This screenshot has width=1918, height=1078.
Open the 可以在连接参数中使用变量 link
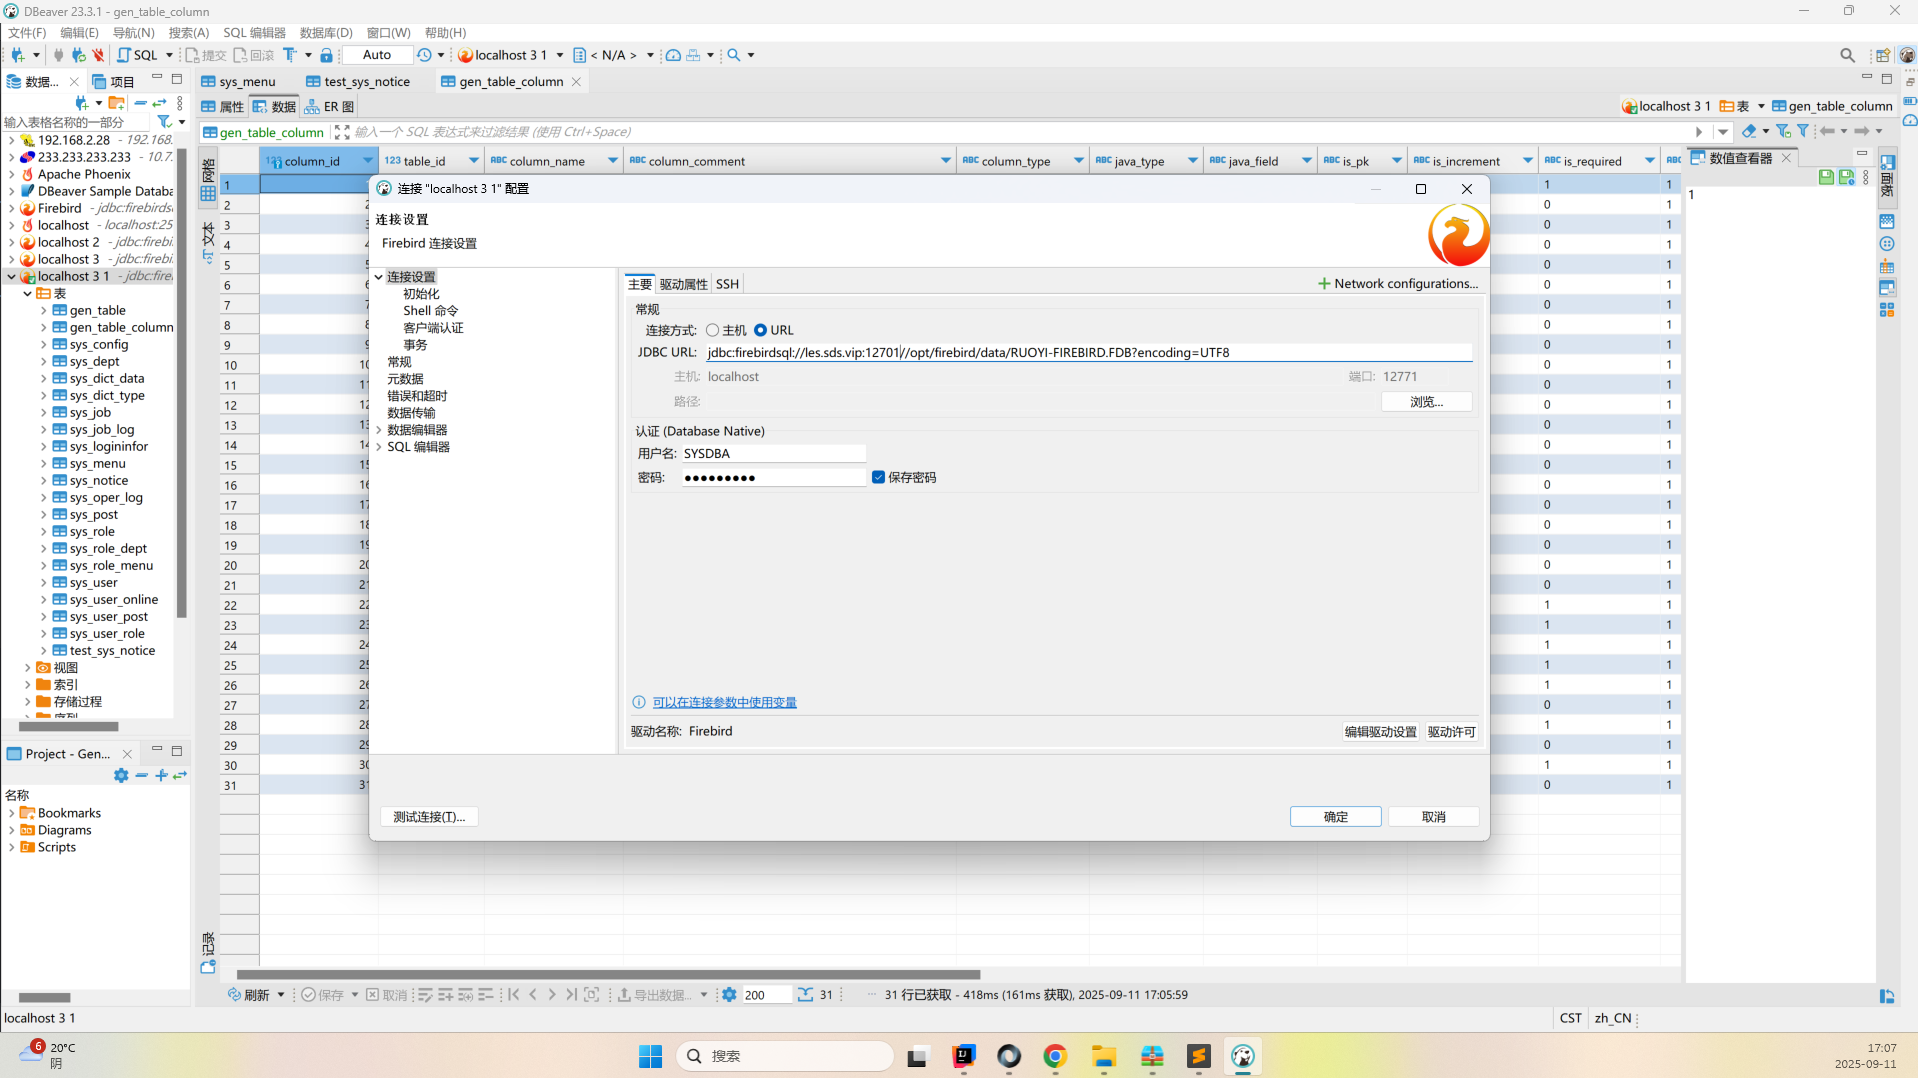pyautogui.click(x=724, y=703)
